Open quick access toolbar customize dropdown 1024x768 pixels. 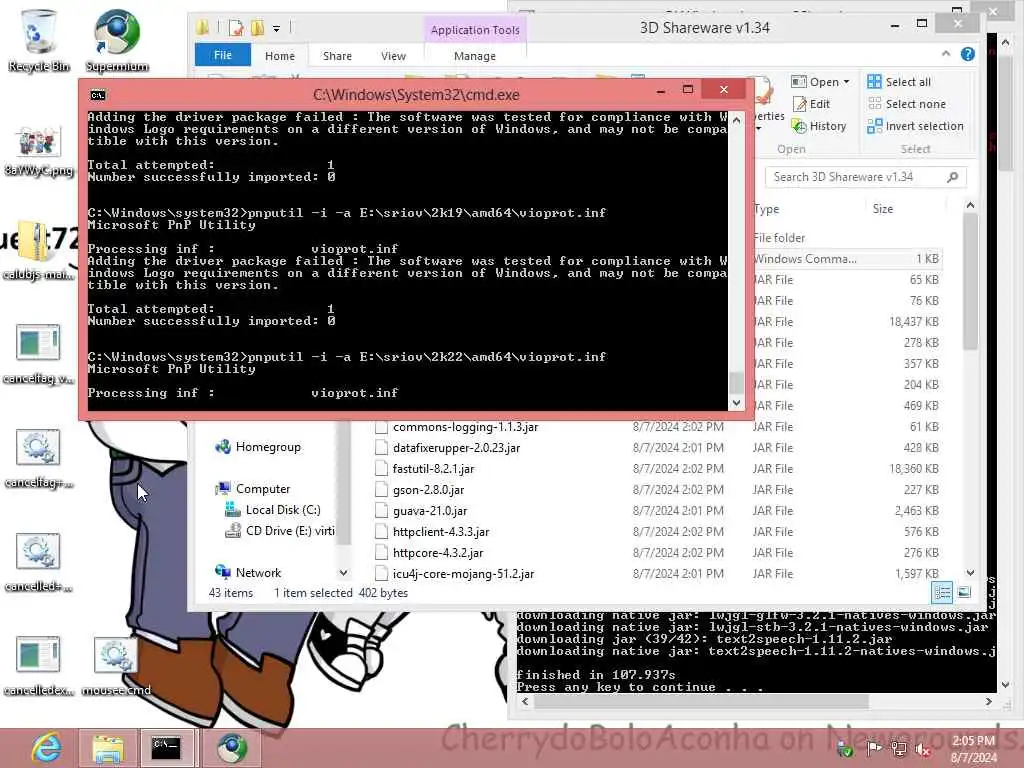[x=276, y=28]
